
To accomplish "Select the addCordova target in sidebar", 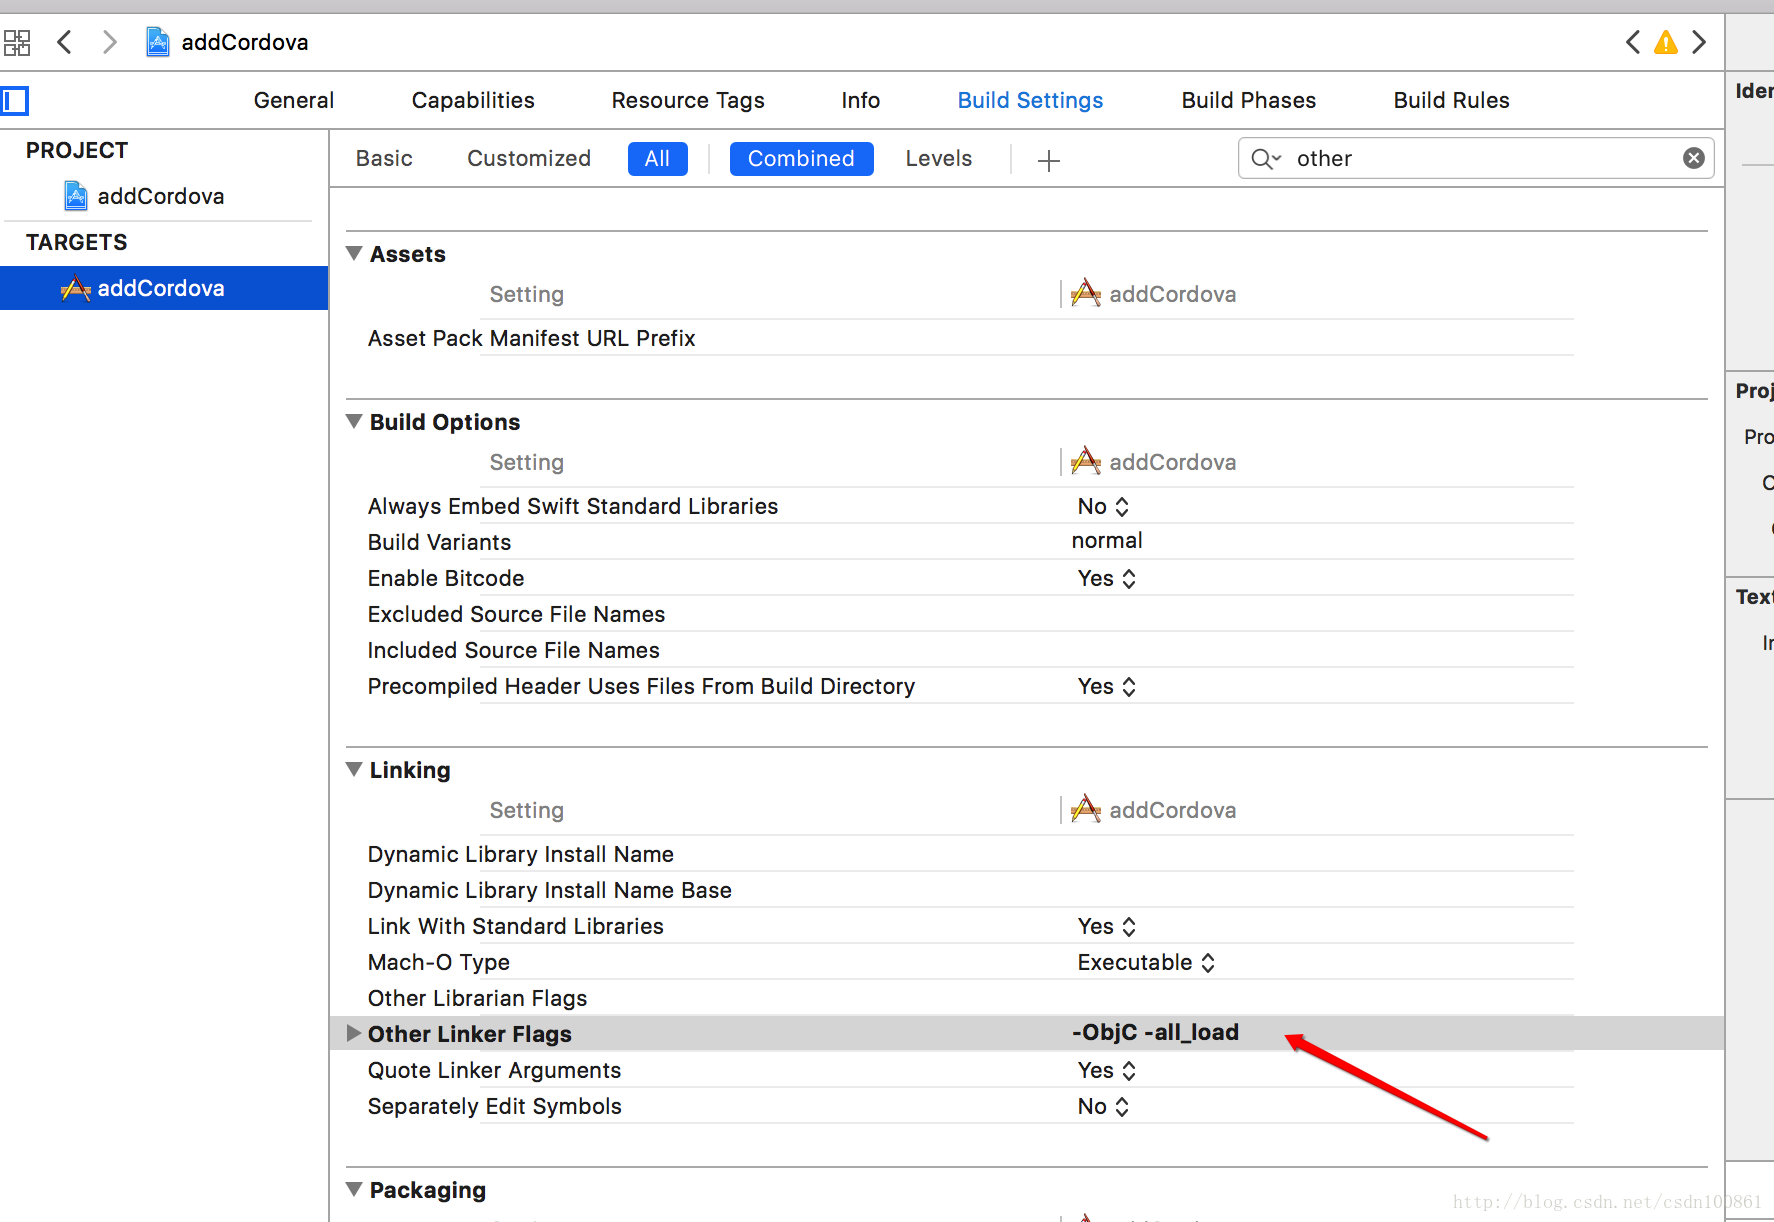I will tap(164, 288).
